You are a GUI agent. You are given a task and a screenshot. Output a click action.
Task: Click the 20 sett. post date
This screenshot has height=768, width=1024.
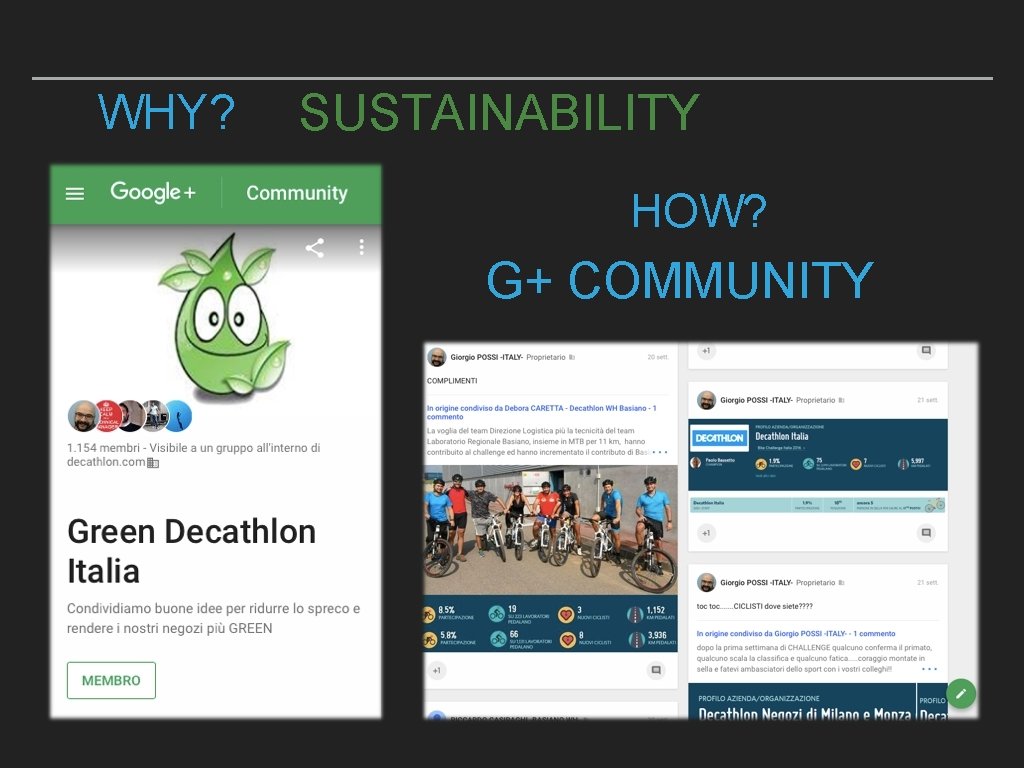click(658, 357)
